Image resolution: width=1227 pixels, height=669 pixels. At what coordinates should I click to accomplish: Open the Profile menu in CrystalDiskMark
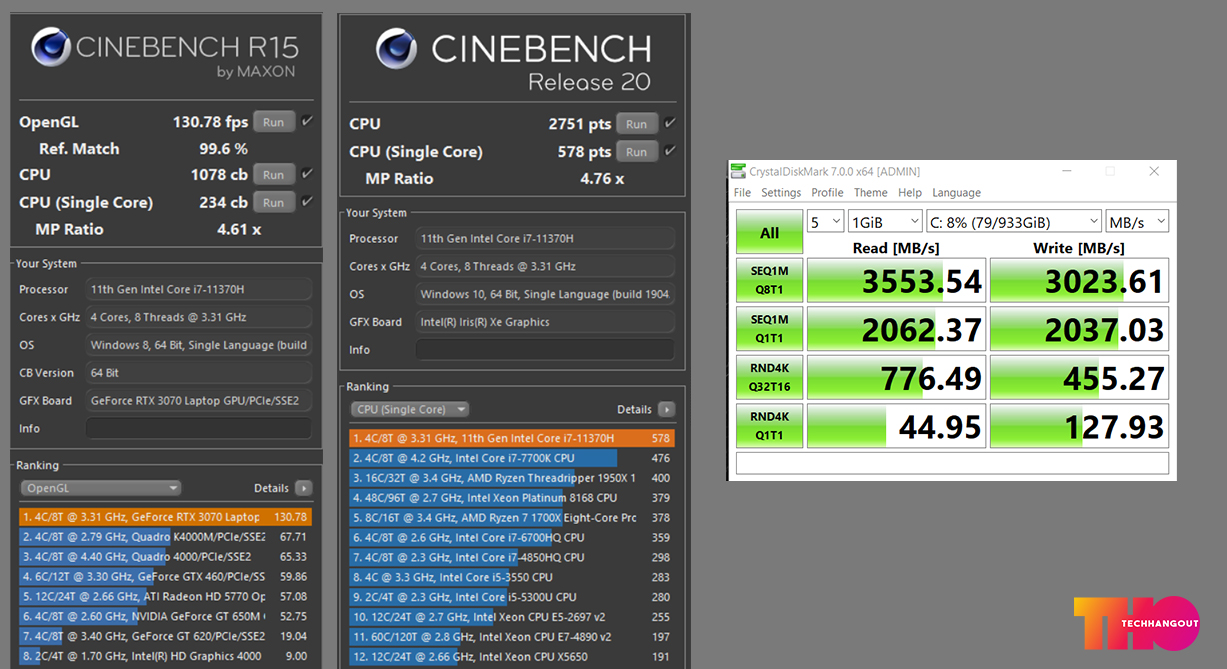pyautogui.click(x=827, y=193)
